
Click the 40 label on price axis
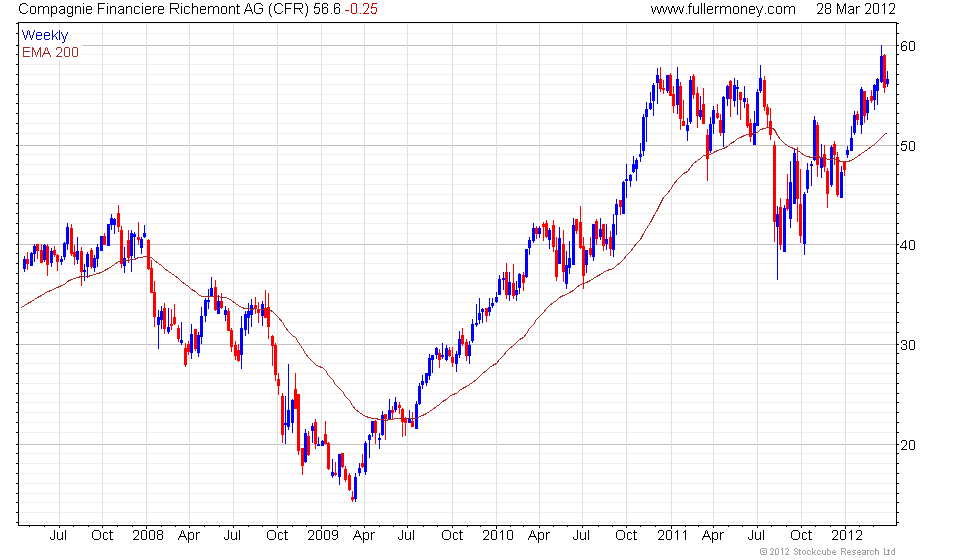[908, 245]
